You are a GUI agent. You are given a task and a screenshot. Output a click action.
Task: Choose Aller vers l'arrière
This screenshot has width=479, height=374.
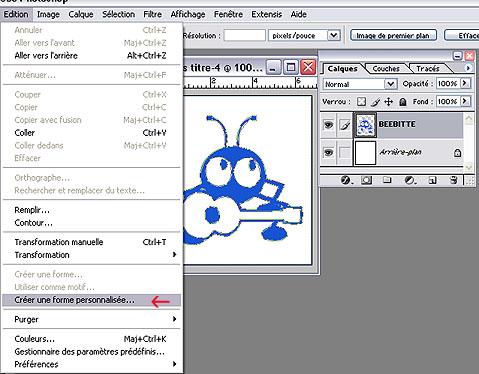tap(91, 55)
